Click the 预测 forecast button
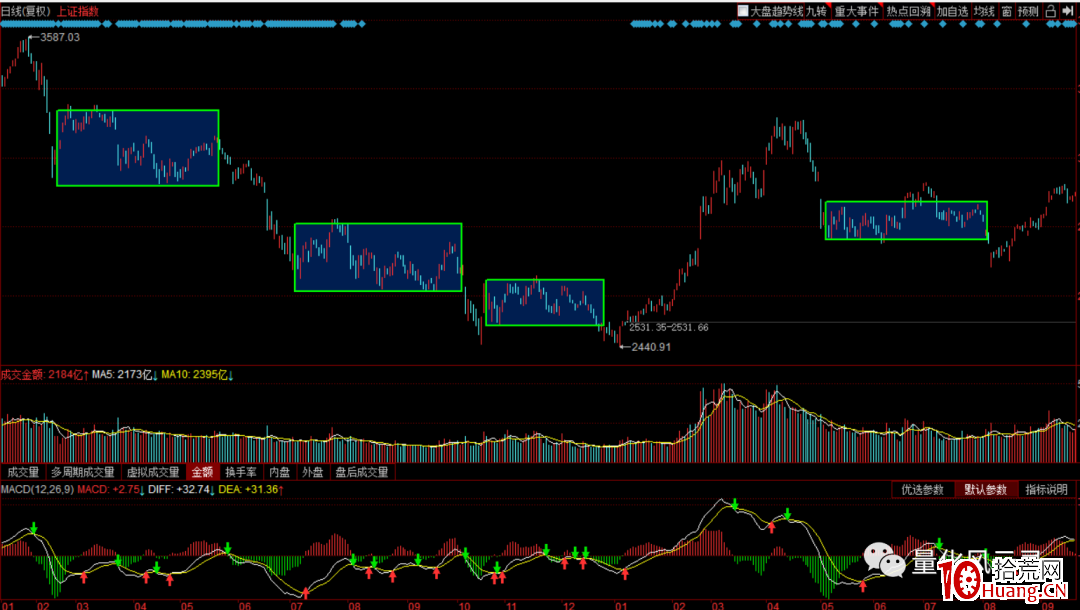The width and height of the screenshot is (1080, 610). point(1028,11)
